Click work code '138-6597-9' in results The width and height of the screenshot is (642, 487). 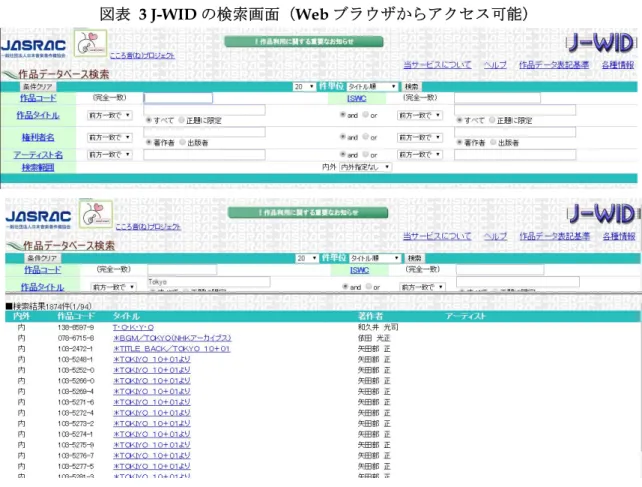(76, 327)
